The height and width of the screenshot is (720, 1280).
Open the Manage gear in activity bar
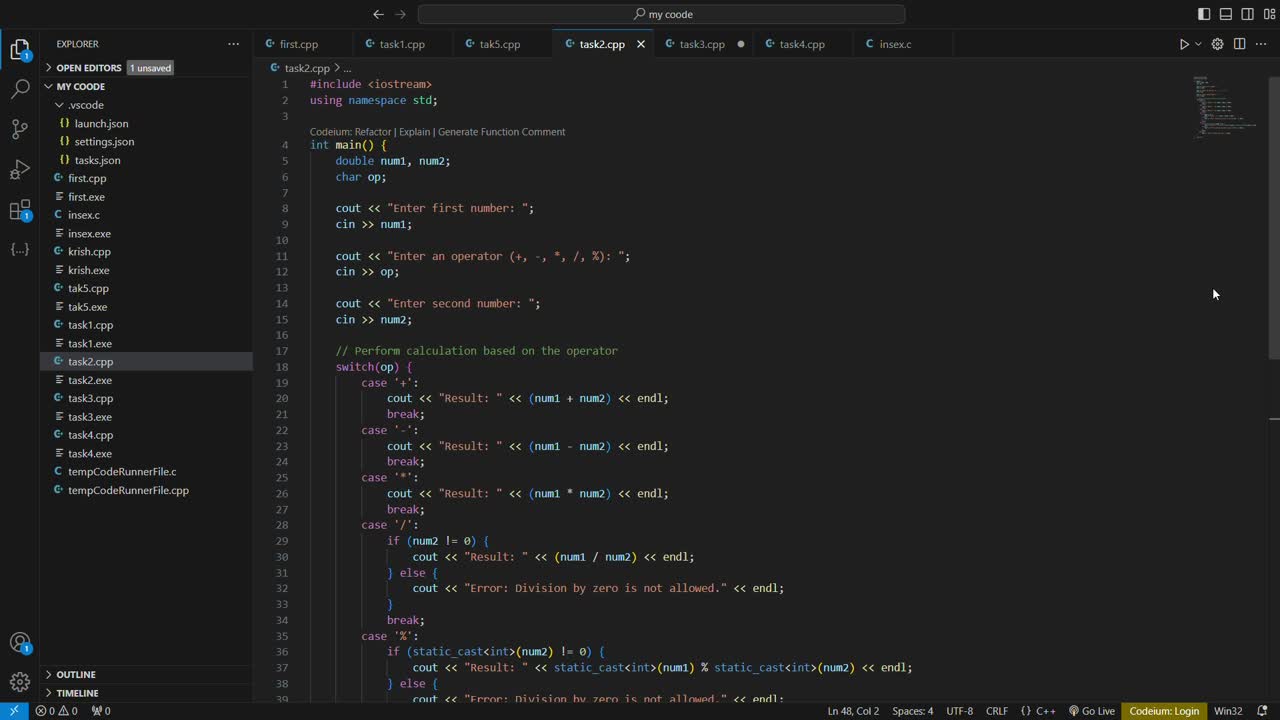[20, 682]
